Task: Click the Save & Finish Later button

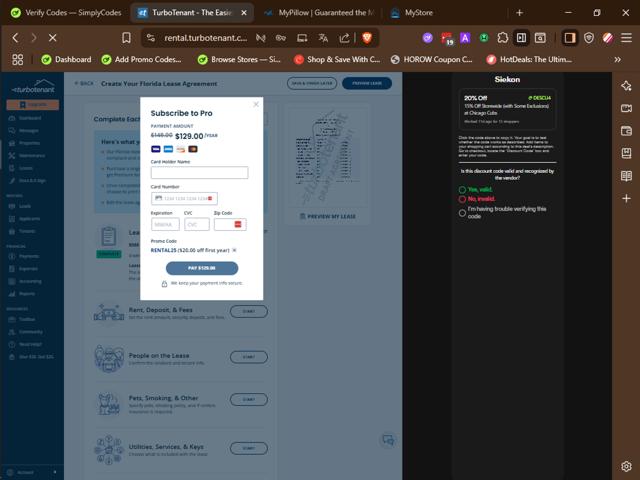Action: 312,83
